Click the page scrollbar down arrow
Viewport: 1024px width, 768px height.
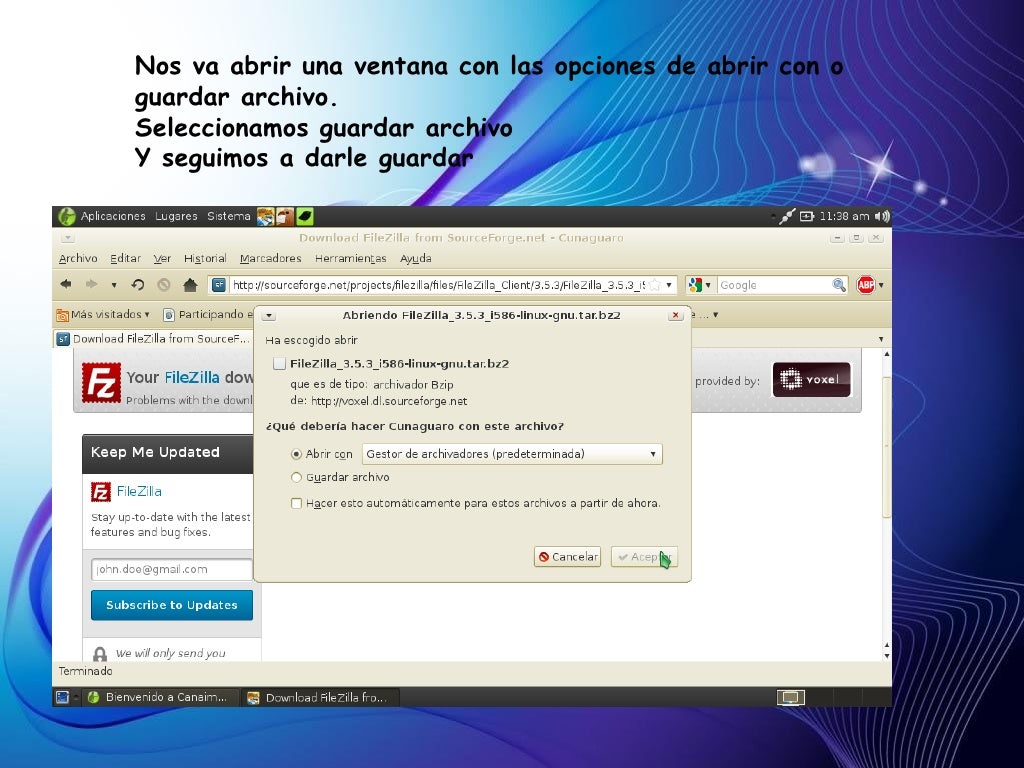[x=886, y=655]
